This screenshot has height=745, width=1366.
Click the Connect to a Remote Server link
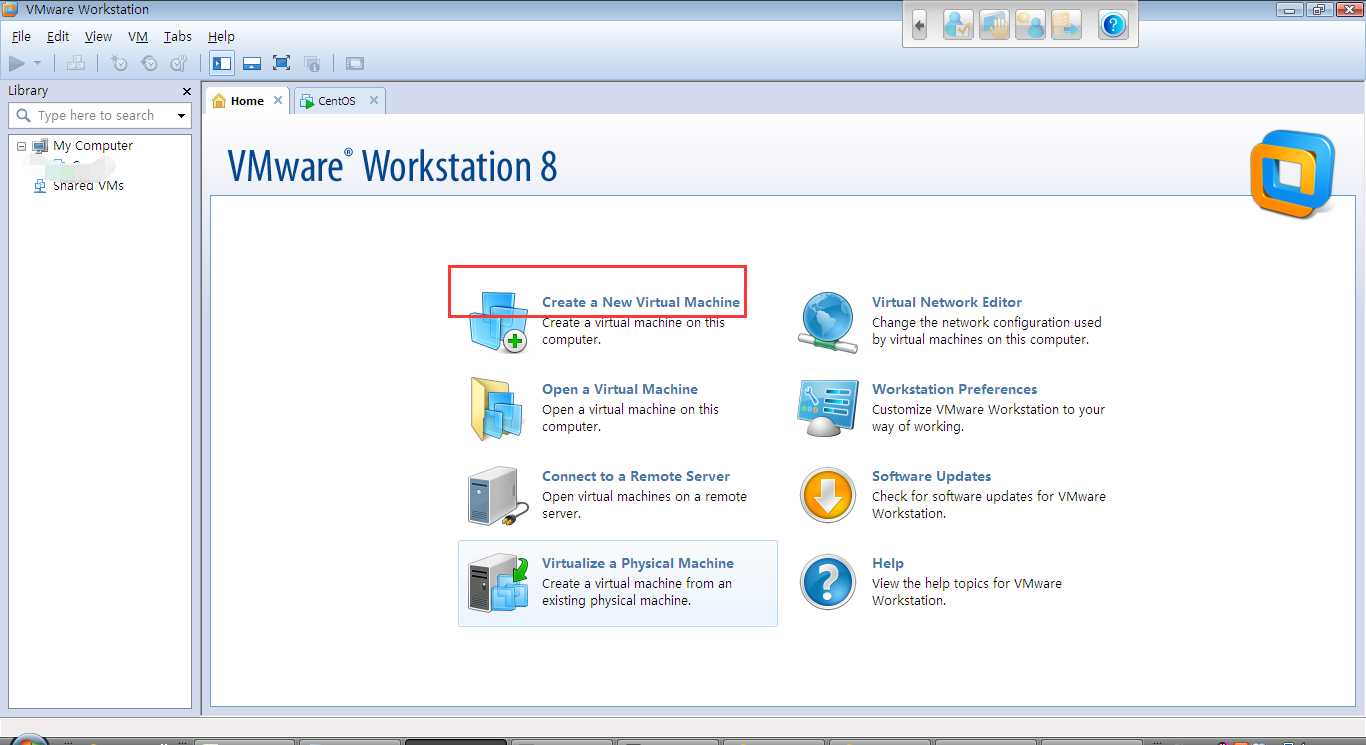pyautogui.click(x=636, y=476)
